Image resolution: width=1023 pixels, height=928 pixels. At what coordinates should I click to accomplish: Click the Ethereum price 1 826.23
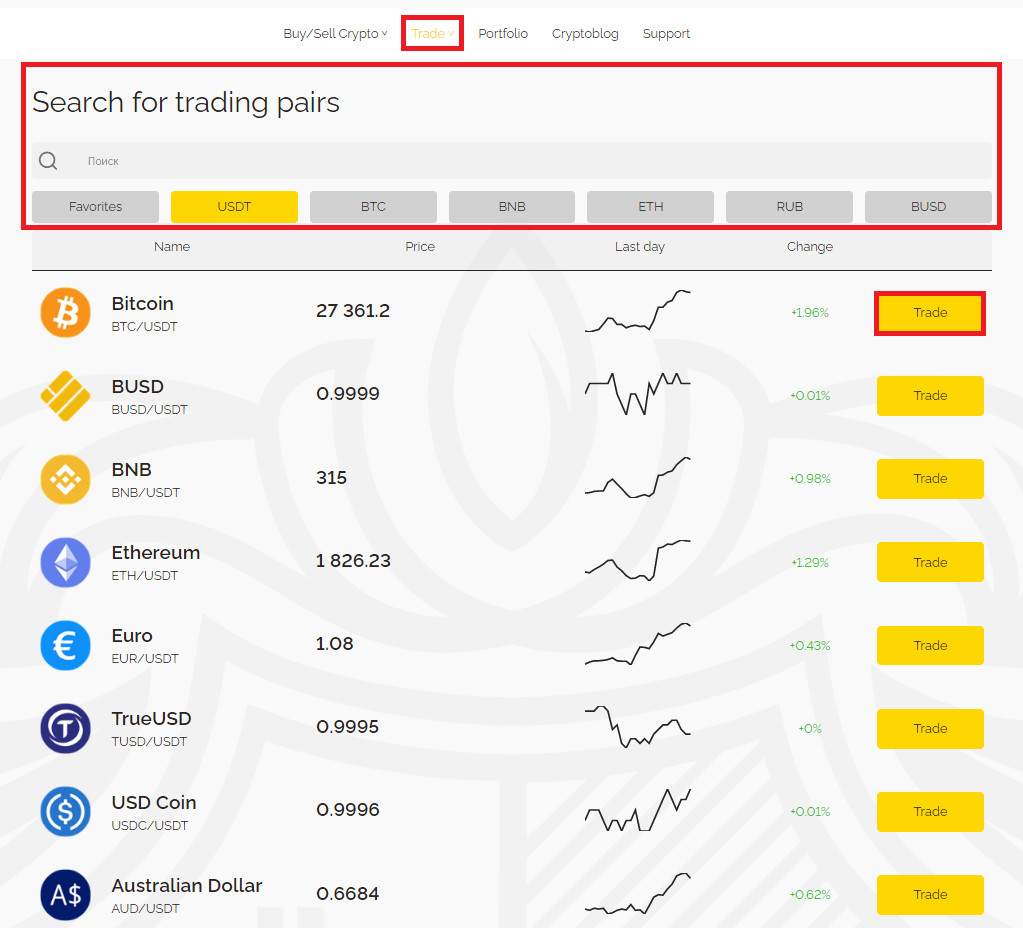[x=353, y=561]
